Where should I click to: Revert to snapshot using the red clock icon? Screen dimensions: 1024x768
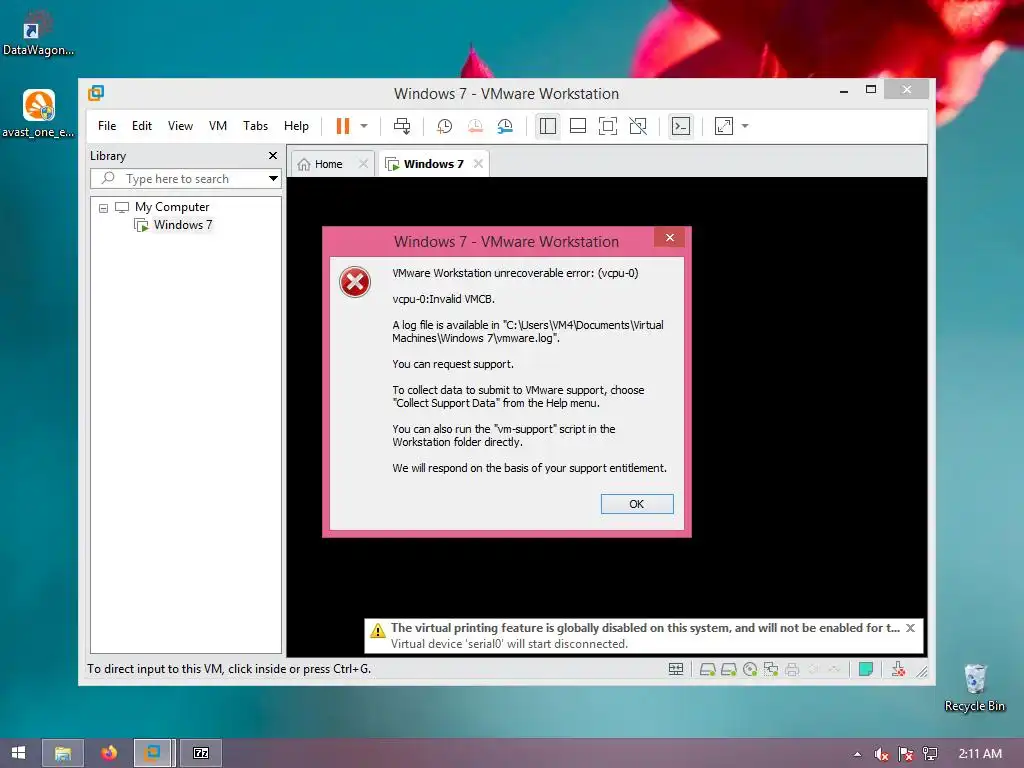pyautogui.click(x=475, y=126)
